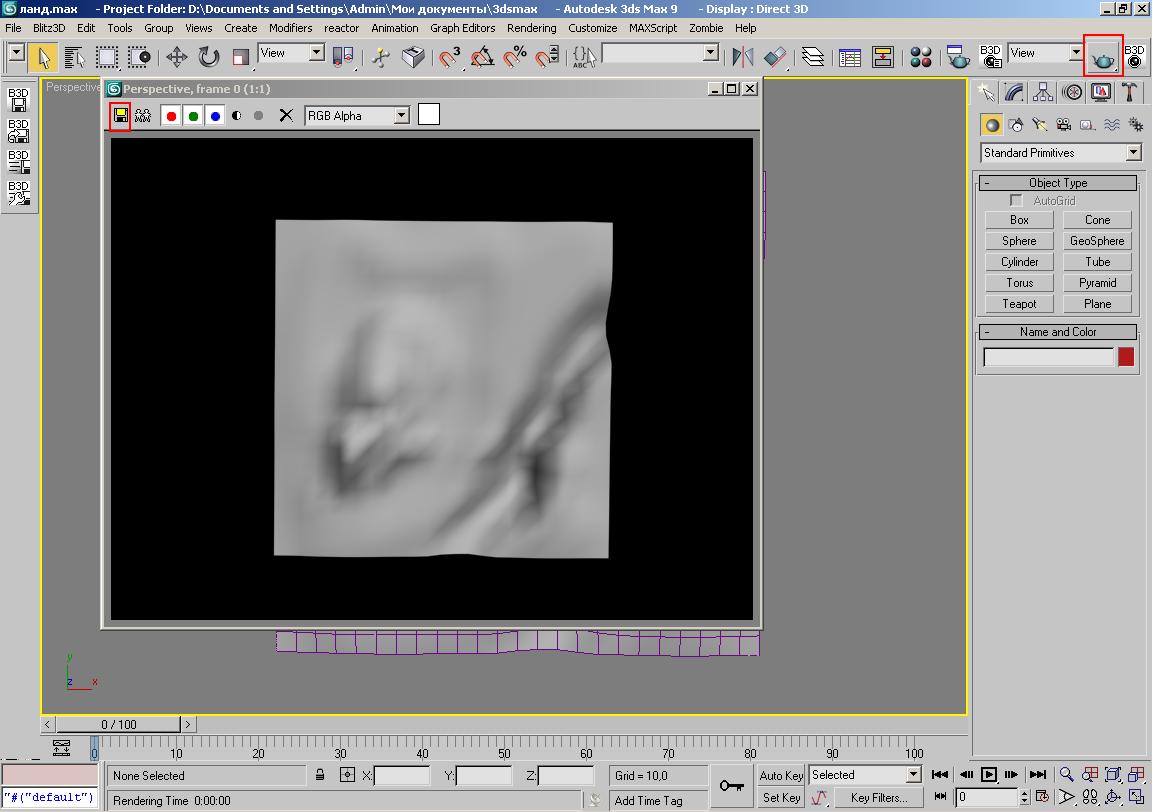
Task: Select the Rotate tool in main toolbar
Action: [x=208, y=57]
